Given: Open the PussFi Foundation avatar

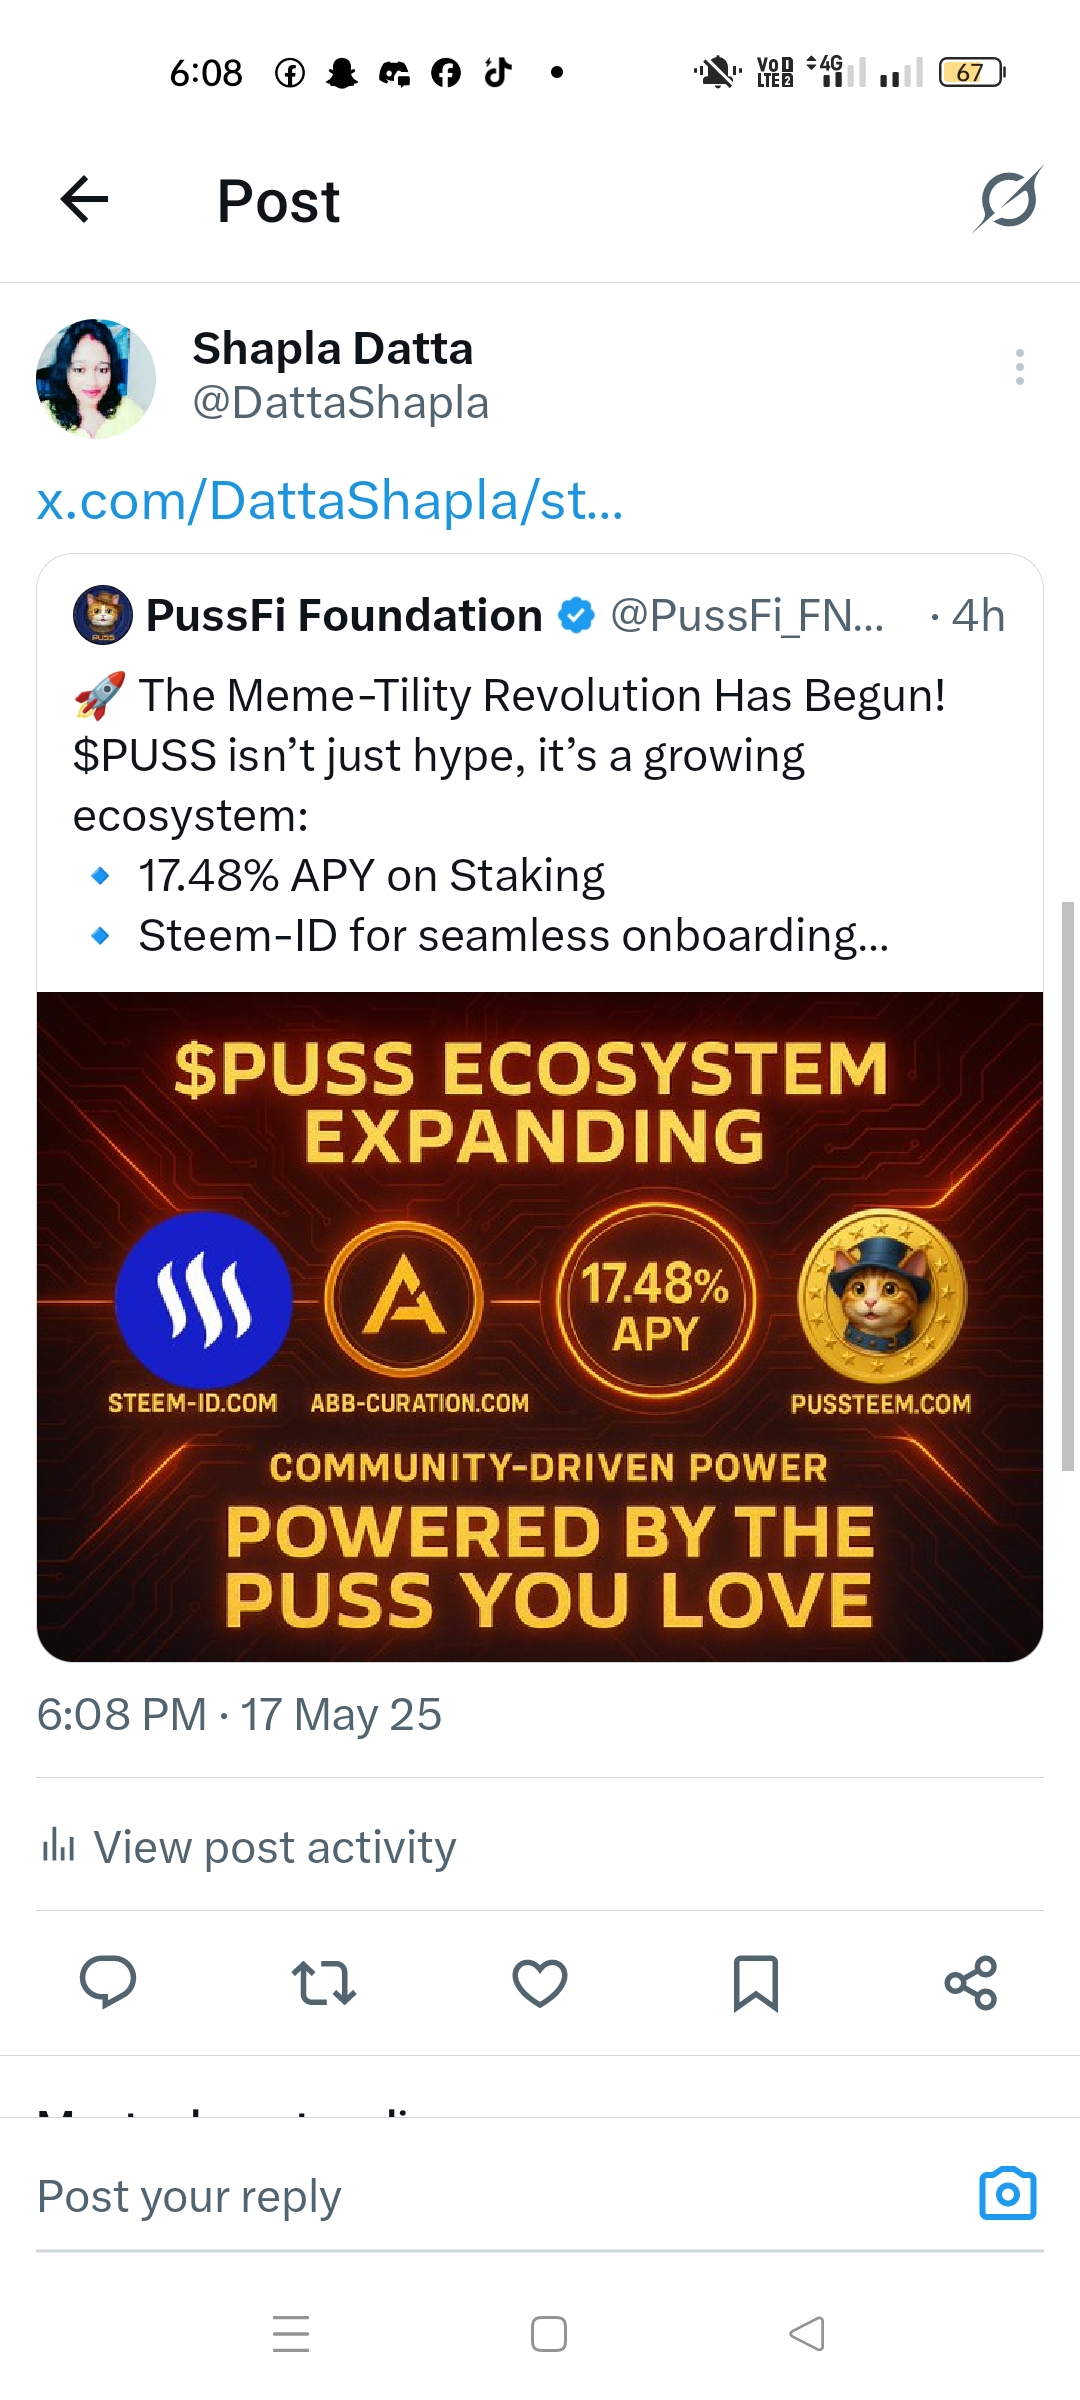Looking at the screenshot, I should click(103, 615).
